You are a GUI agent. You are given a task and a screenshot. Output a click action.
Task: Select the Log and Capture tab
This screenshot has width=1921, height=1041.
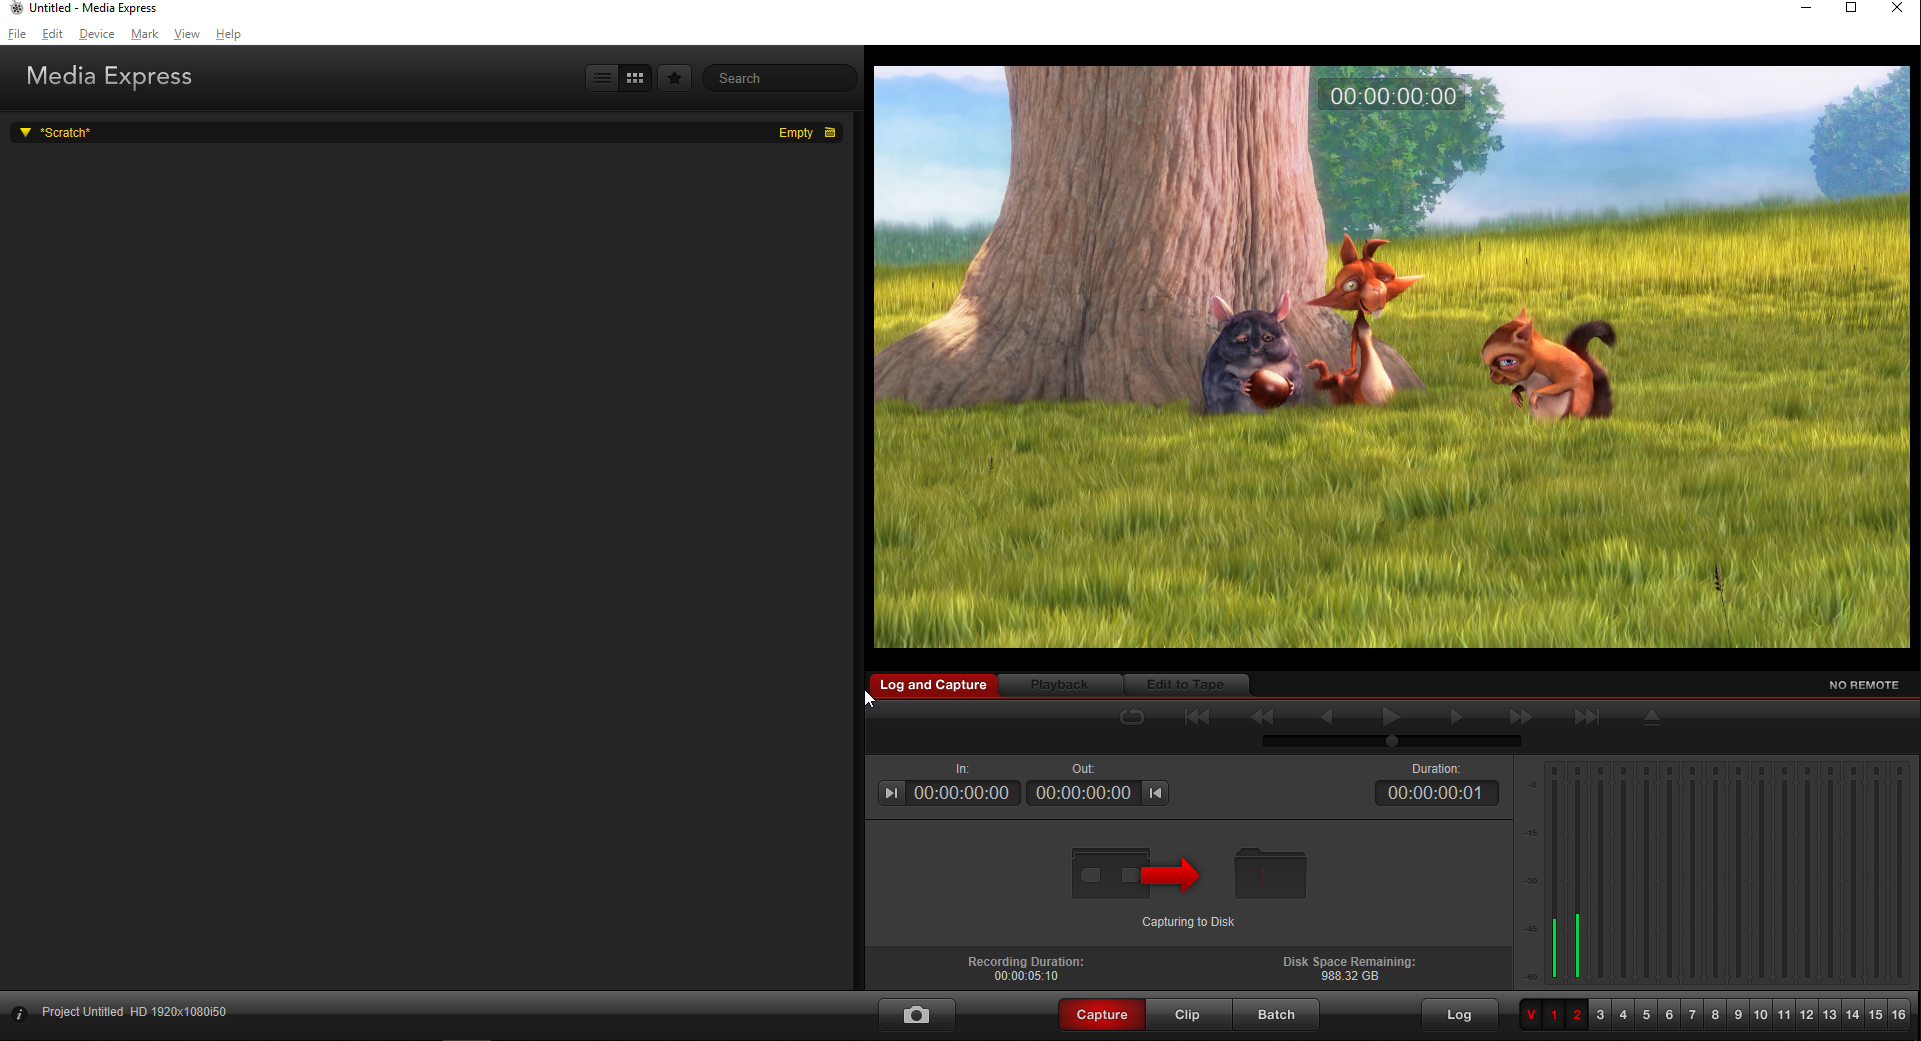click(933, 685)
